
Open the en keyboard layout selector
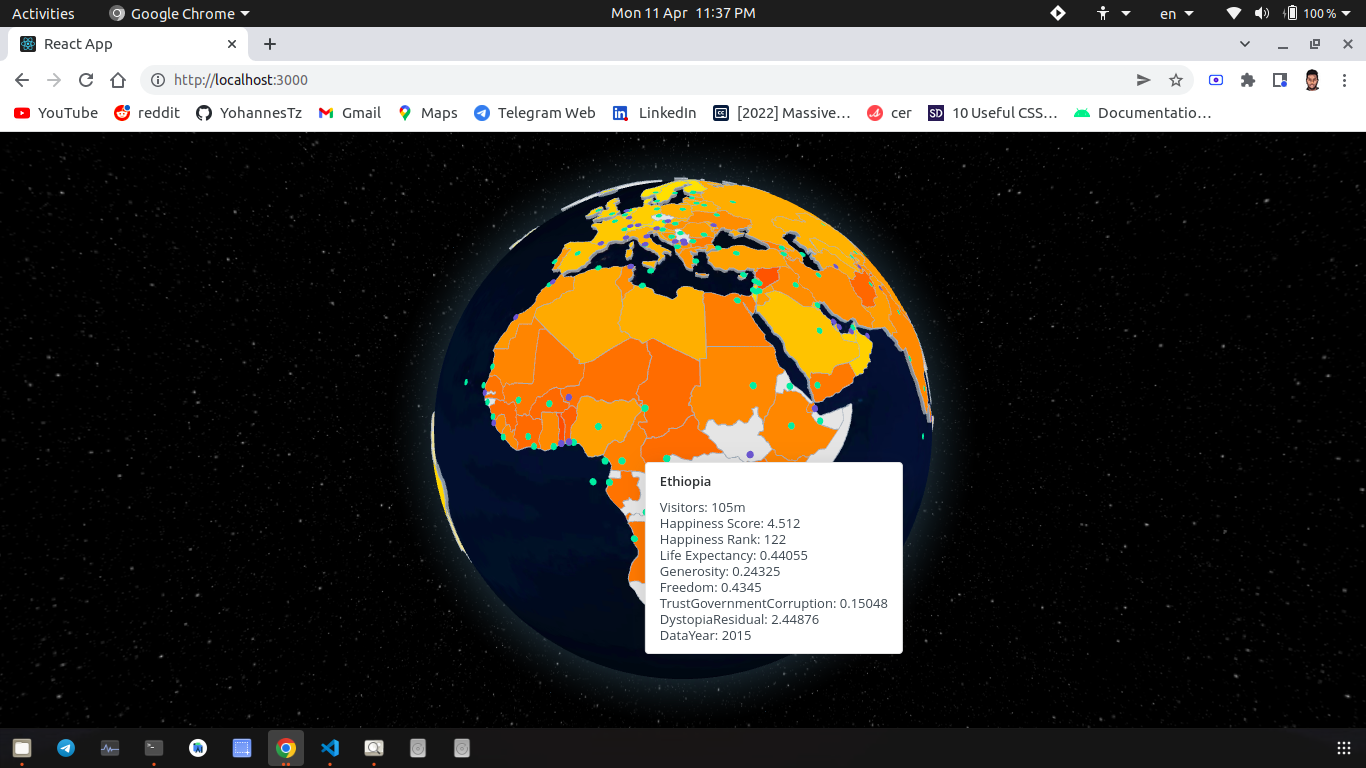pyautogui.click(x=1177, y=13)
